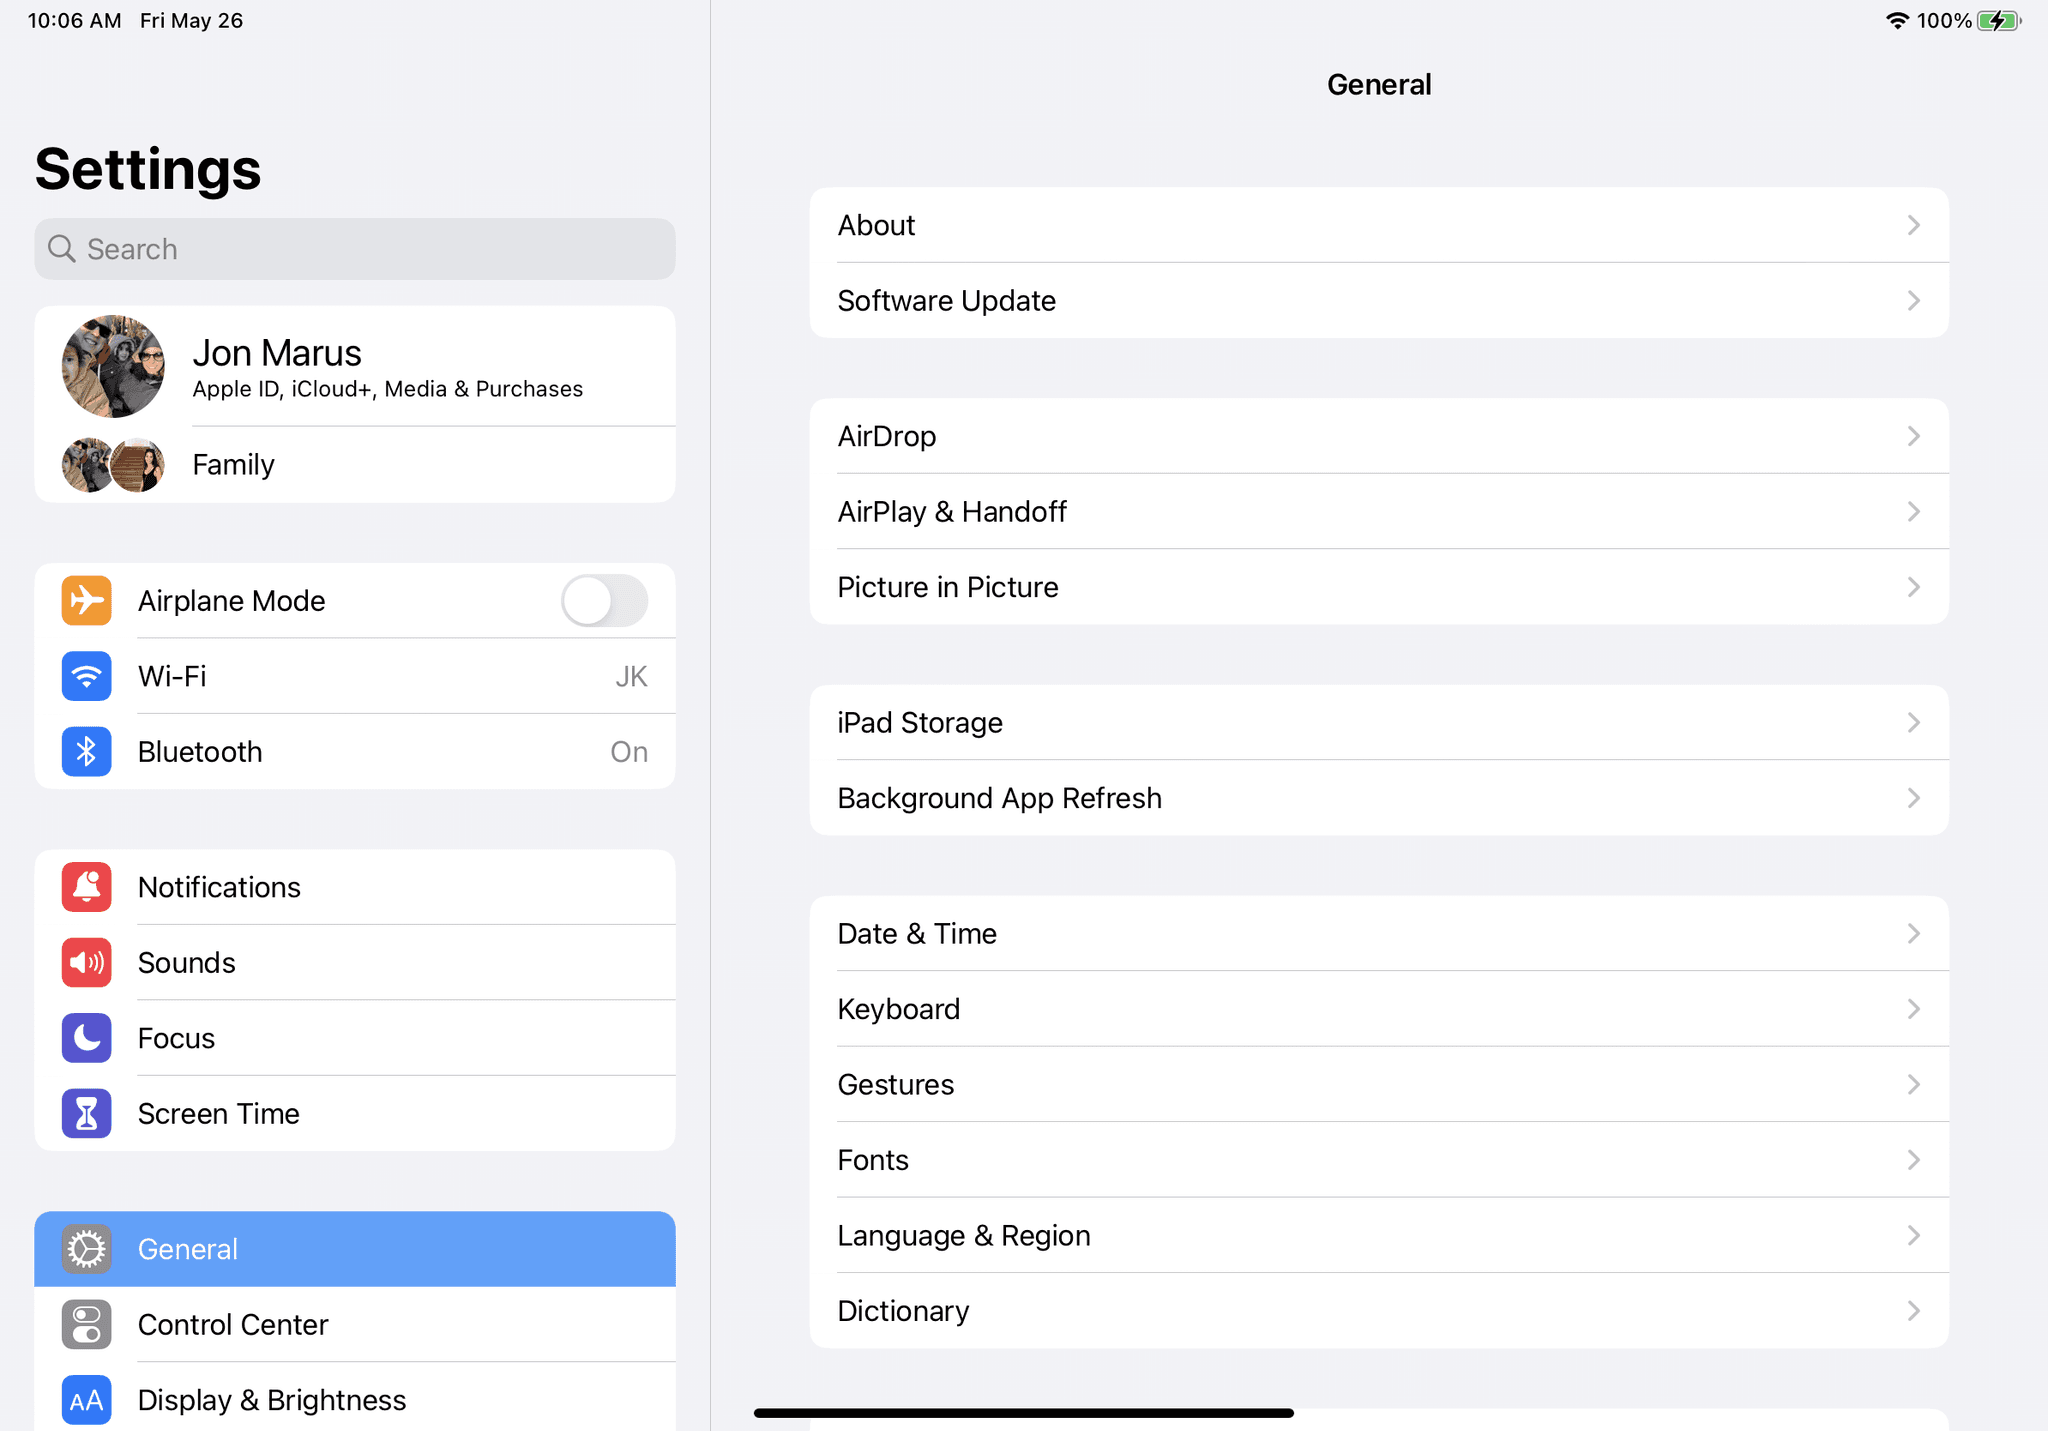Select General in the sidebar

click(355, 1249)
